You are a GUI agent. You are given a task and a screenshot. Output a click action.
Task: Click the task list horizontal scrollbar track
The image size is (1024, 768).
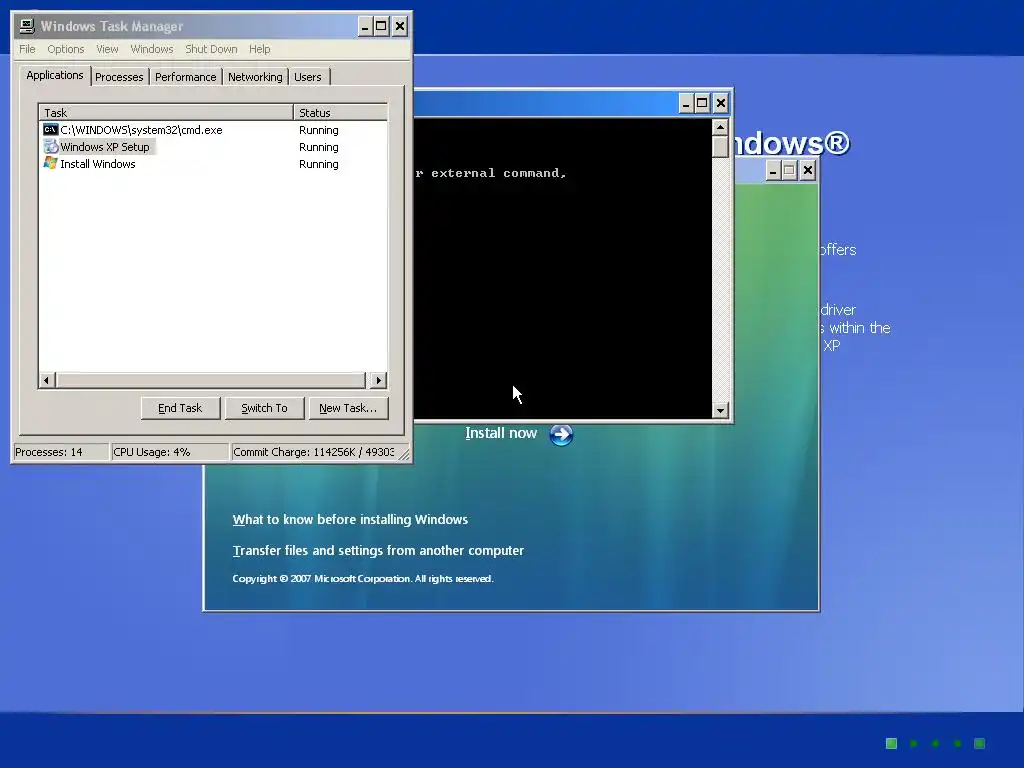[x=212, y=380]
